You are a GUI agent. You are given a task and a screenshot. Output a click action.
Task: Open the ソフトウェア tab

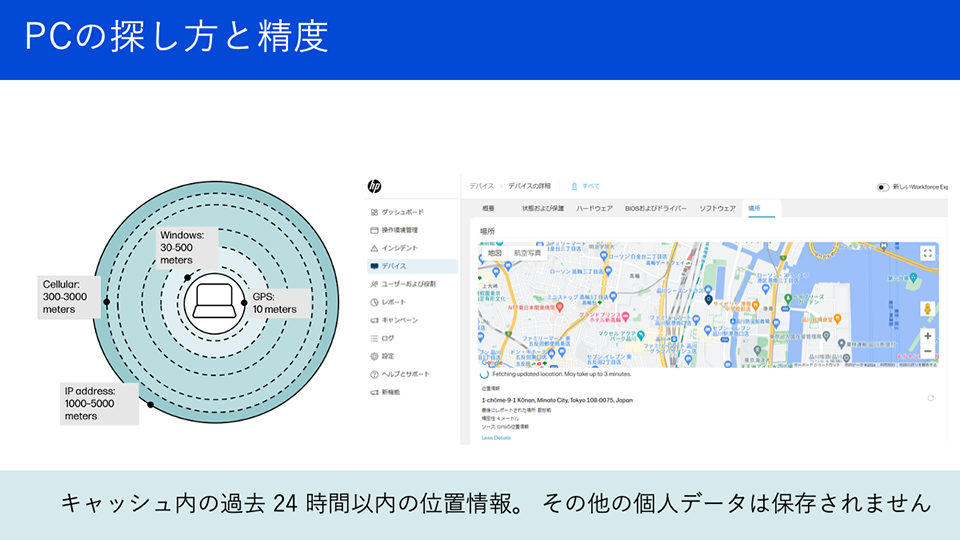718,209
